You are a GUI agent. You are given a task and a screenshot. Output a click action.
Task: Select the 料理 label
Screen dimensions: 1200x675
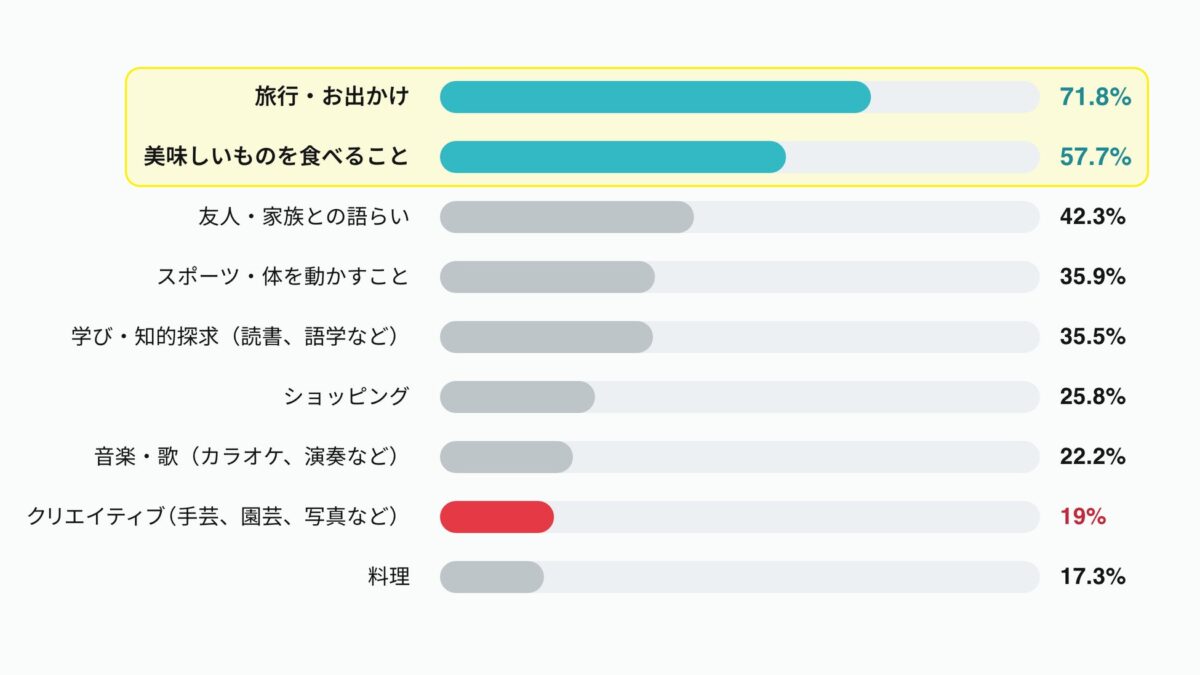389,577
